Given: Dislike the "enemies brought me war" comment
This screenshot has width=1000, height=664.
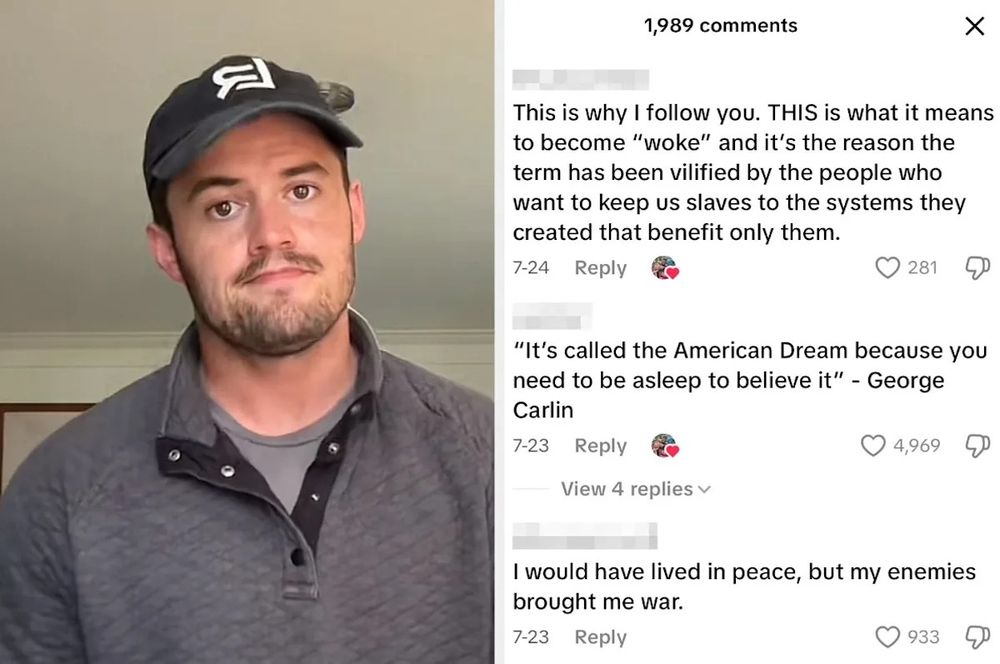Looking at the screenshot, I should coord(978,637).
